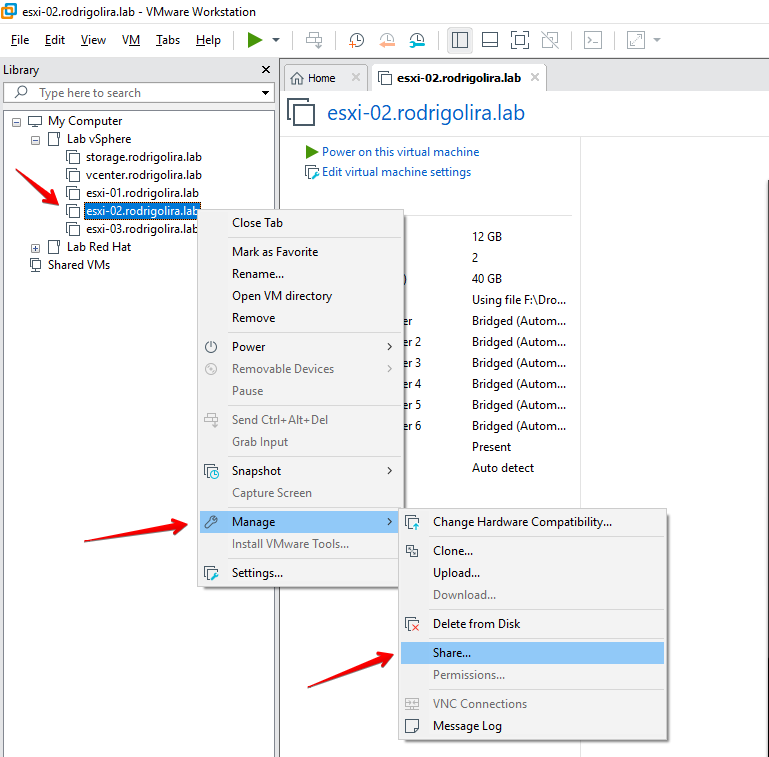Click the send Ctrl+Alt+Del toolbar icon
This screenshot has width=769, height=757.
point(314,40)
